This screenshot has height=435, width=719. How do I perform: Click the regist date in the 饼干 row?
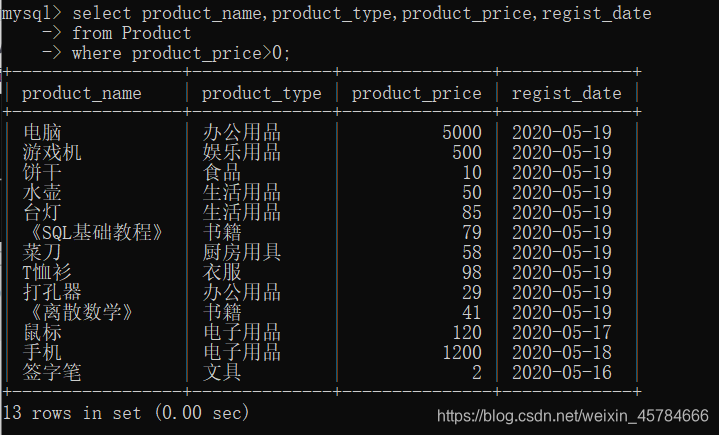coord(562,173)
